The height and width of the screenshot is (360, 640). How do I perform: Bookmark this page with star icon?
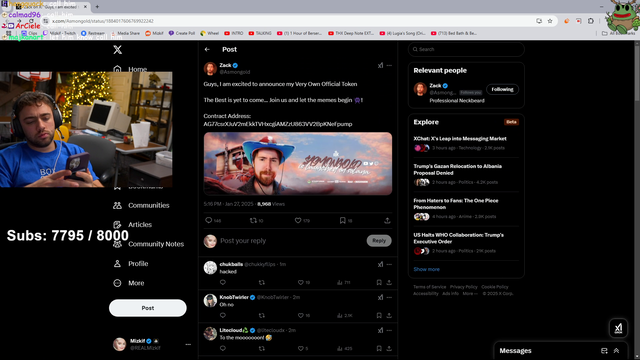550,21
